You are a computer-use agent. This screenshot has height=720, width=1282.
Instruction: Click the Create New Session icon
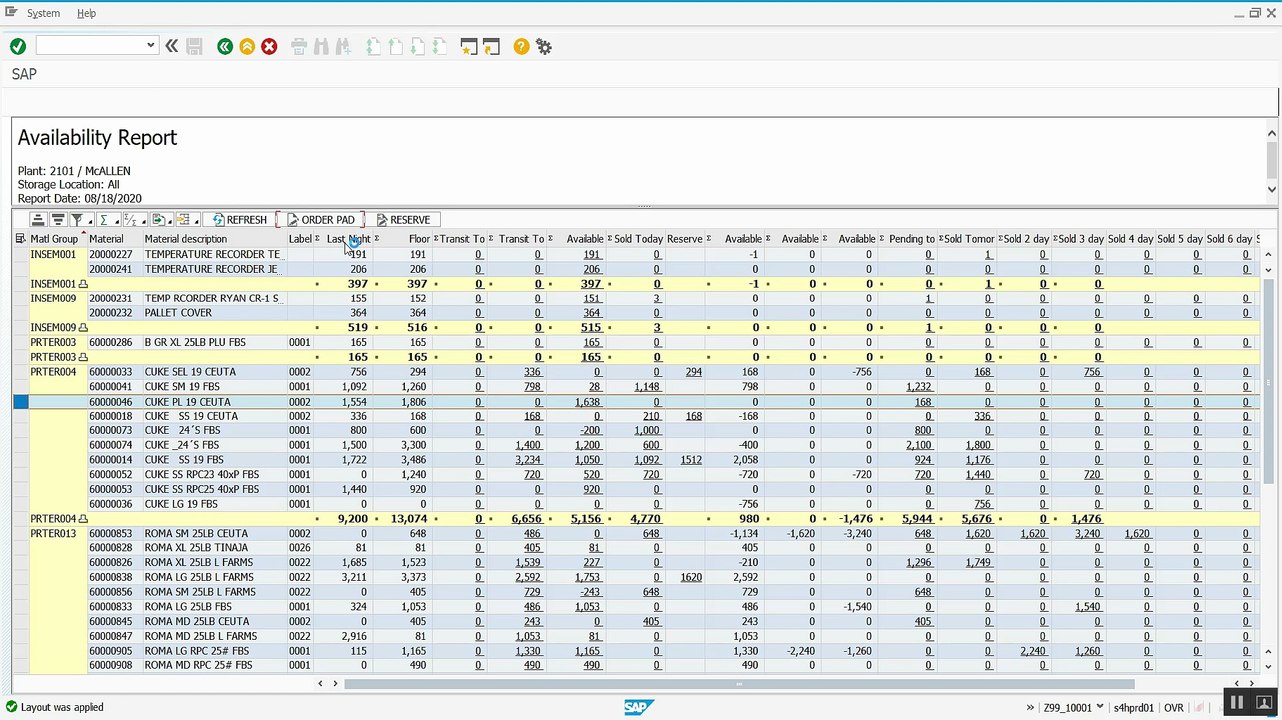[x=468, y=46]
